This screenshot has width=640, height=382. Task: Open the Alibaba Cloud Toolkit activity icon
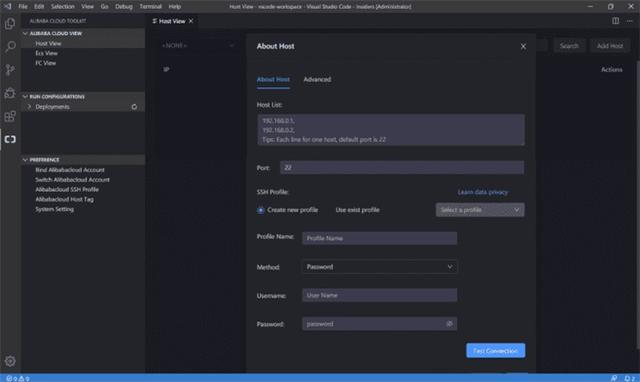10,140
